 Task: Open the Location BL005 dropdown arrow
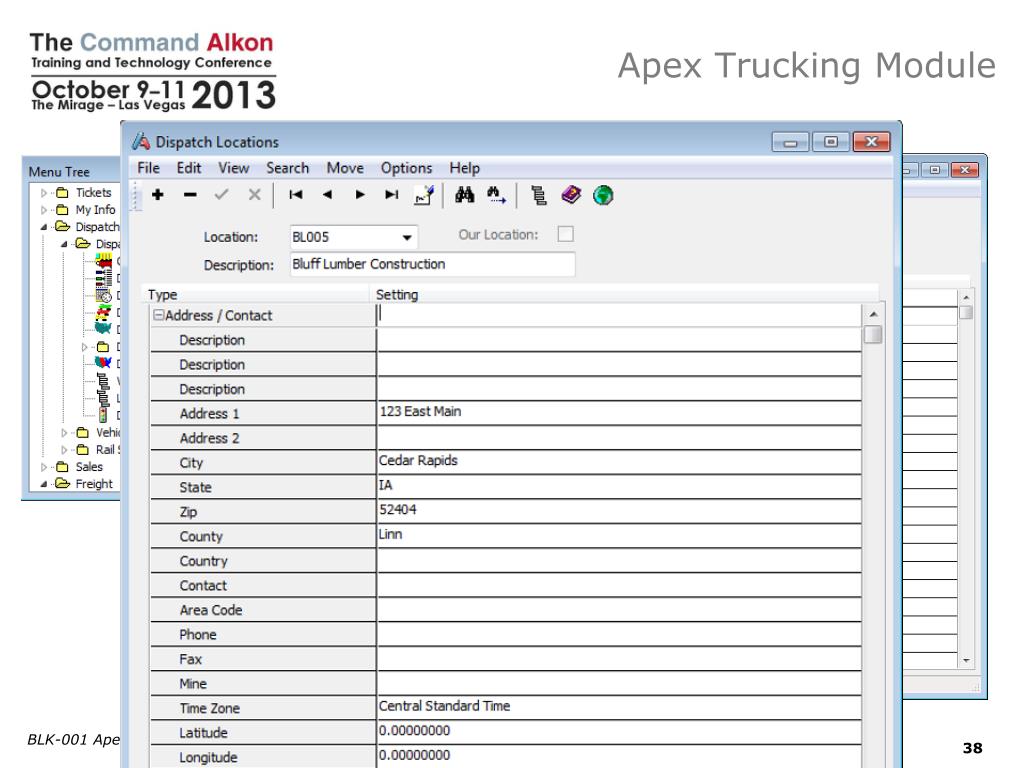[x=407, y=237]
